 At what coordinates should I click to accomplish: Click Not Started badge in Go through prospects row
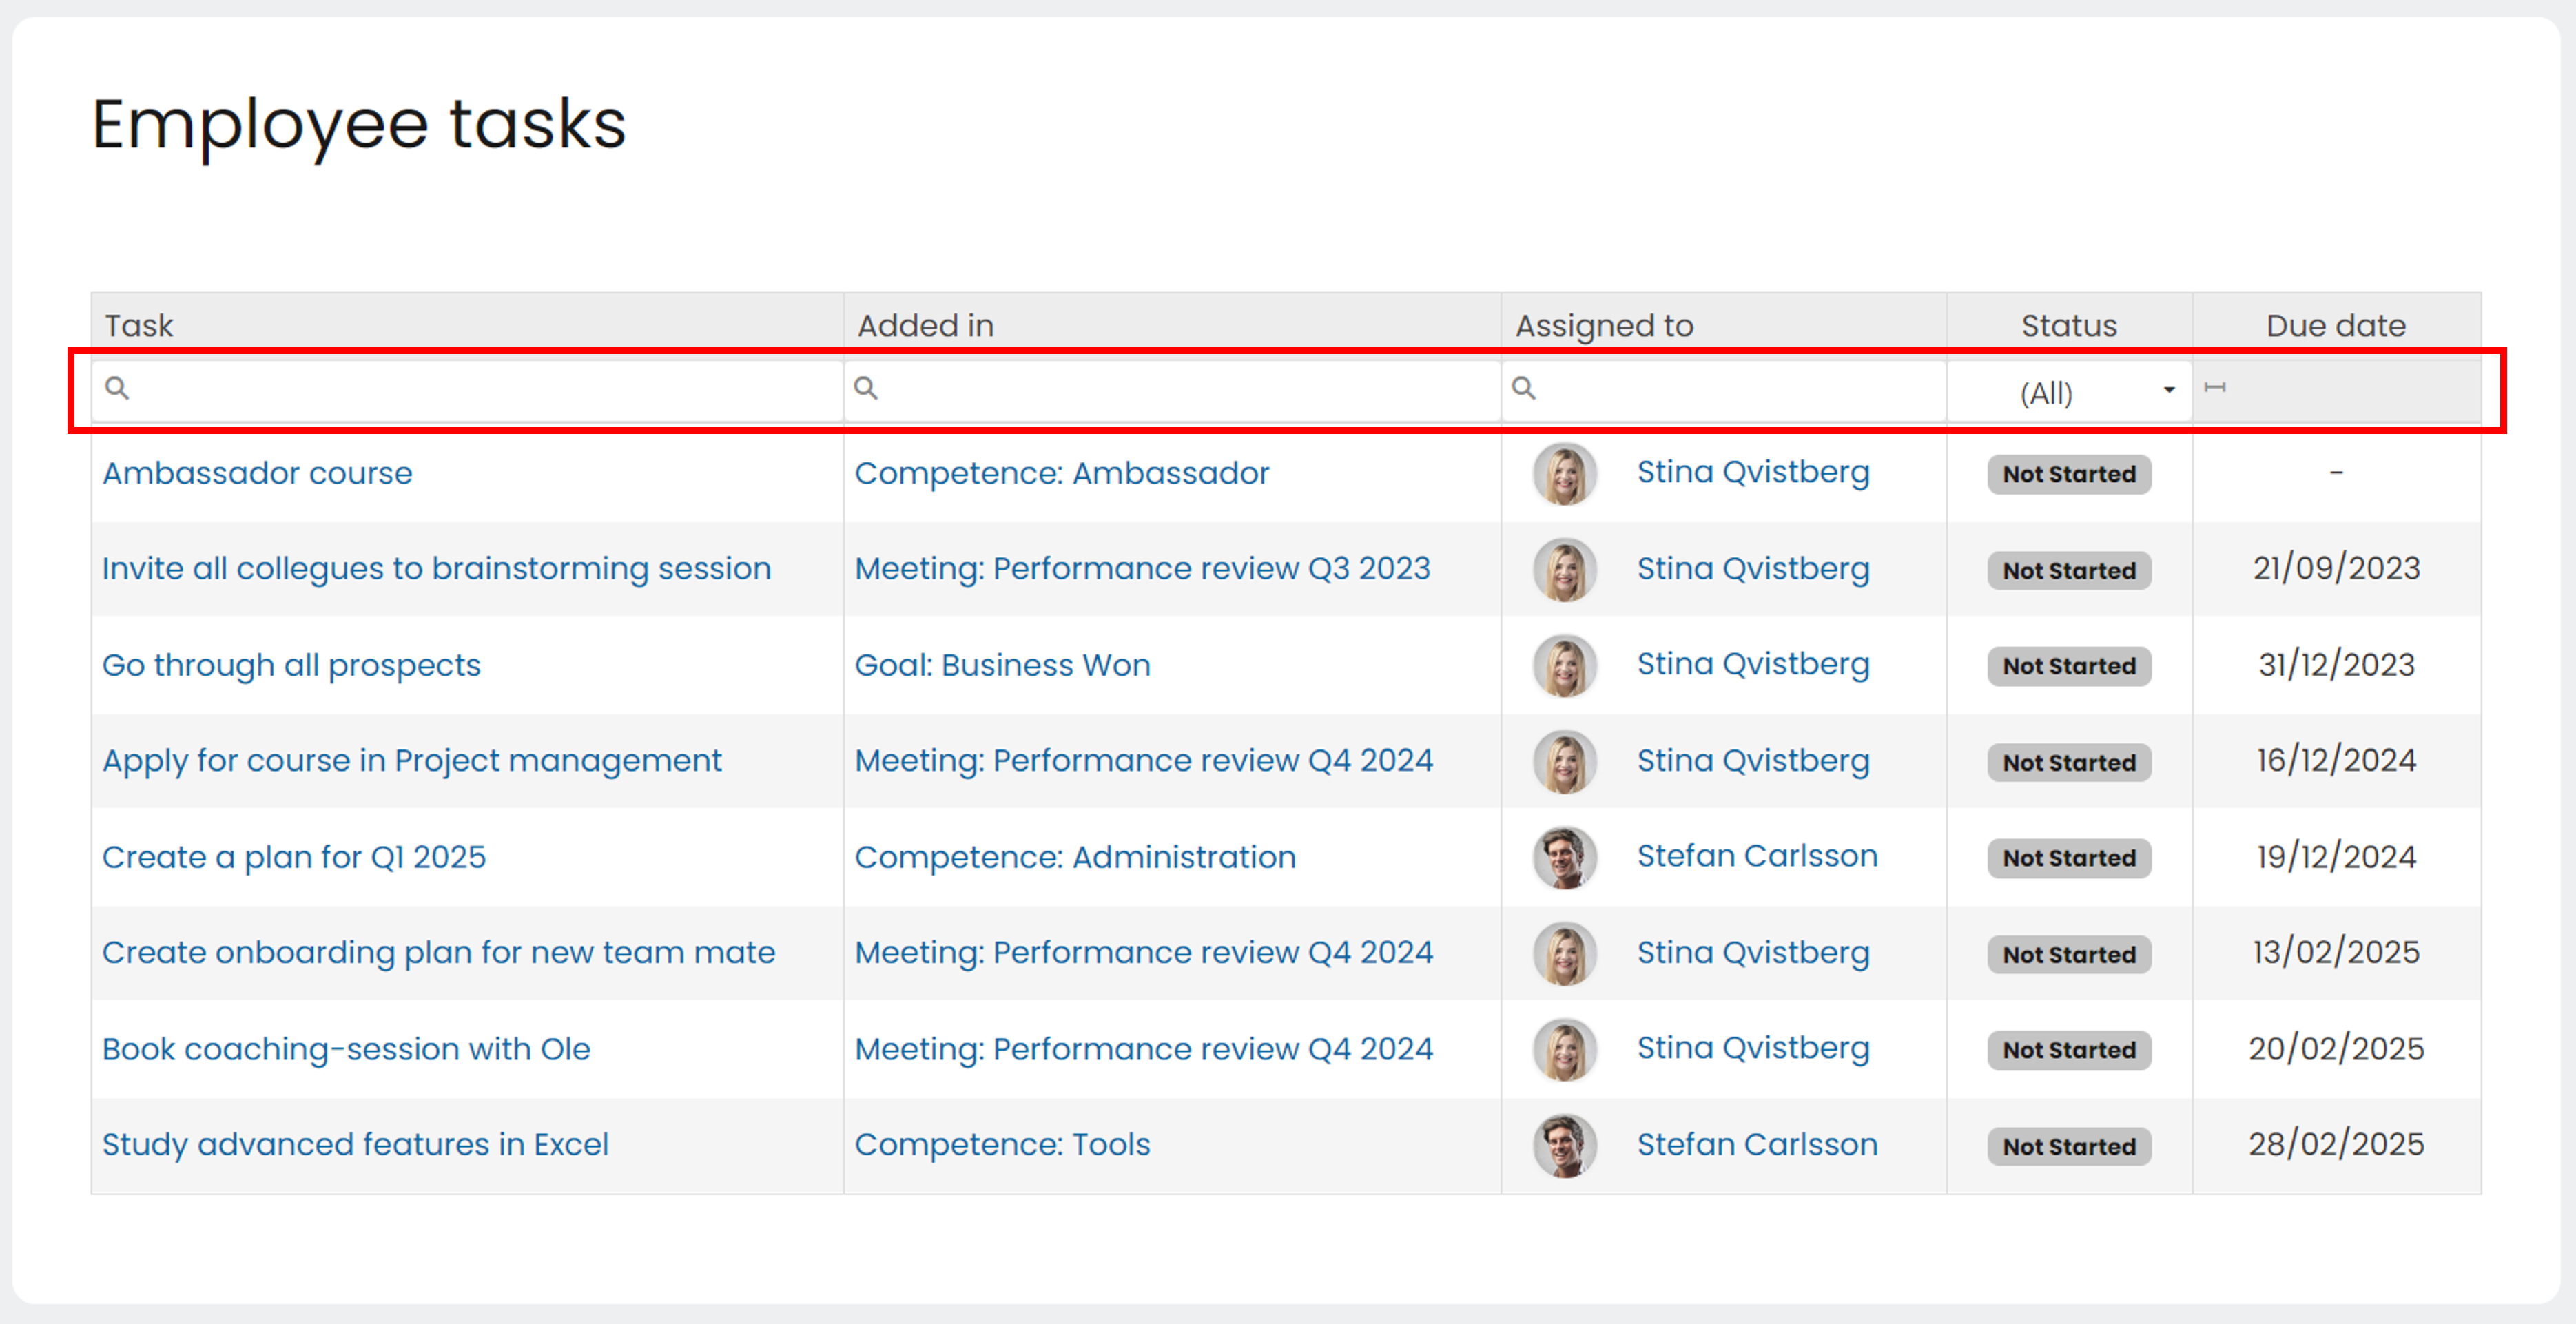coord(2069,666)
